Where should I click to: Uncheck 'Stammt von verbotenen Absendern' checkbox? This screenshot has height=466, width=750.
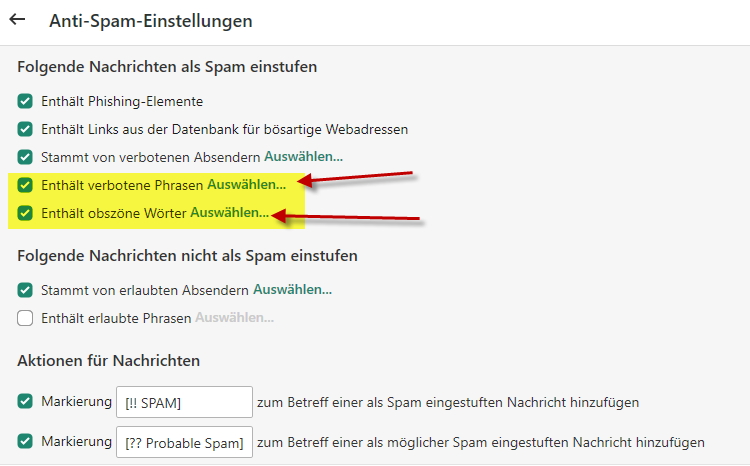coord(25,157)
